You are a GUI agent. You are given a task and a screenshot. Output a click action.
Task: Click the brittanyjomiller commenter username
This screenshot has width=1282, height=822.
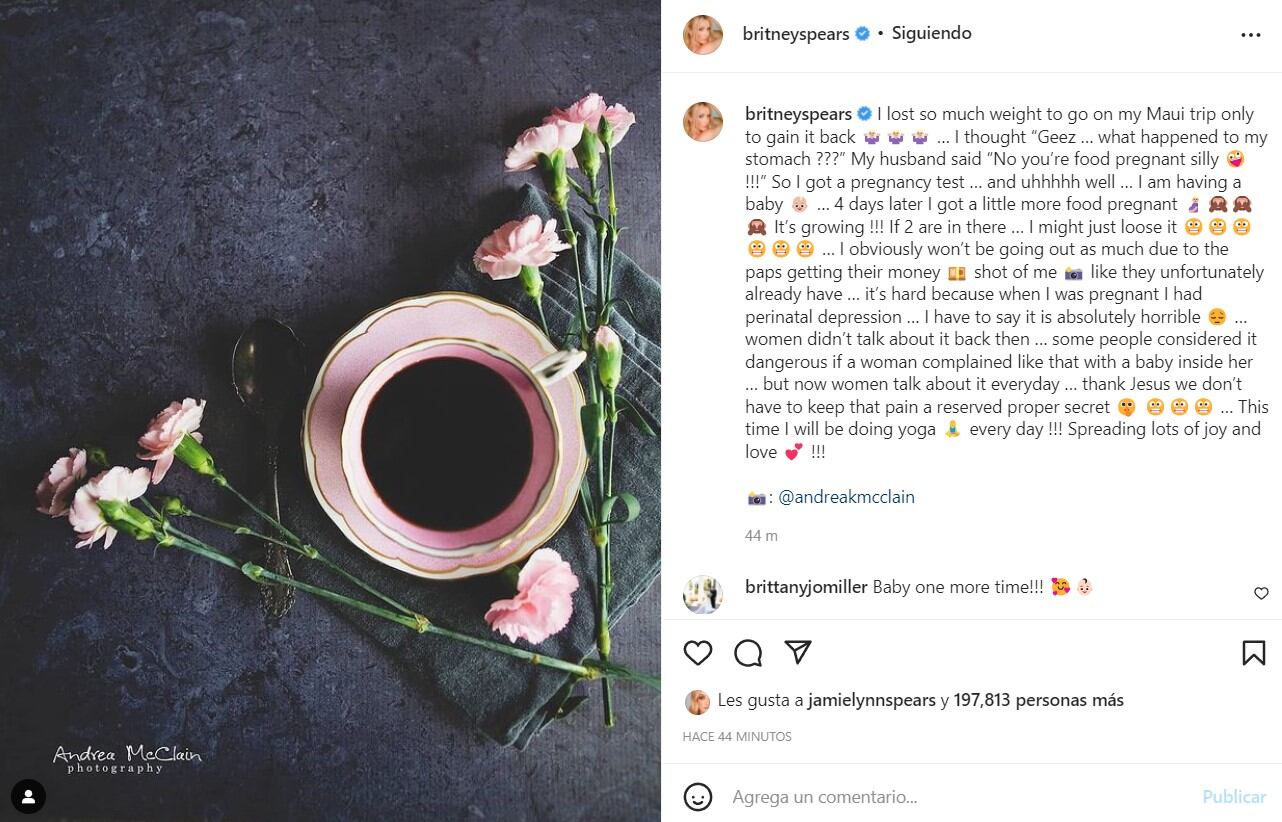(806, 587)
